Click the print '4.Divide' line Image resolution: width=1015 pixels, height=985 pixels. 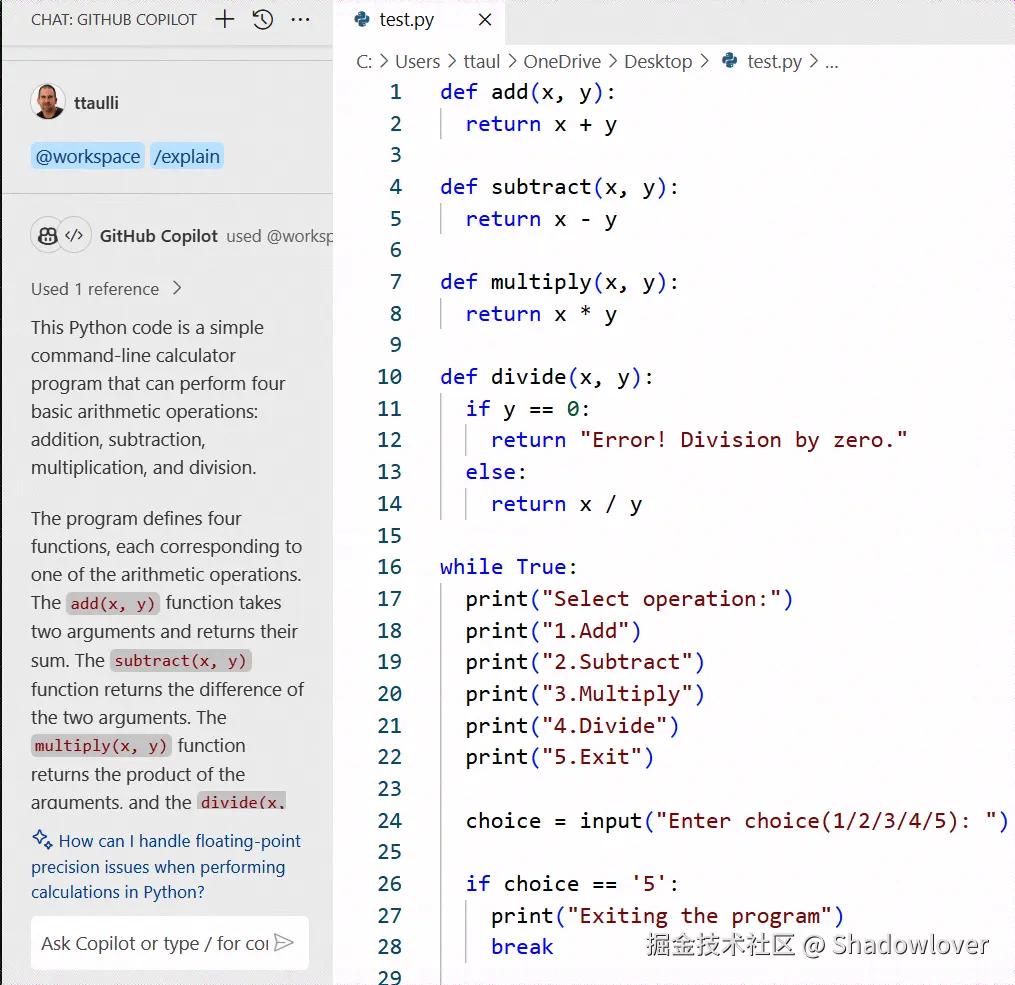(572, 726)
